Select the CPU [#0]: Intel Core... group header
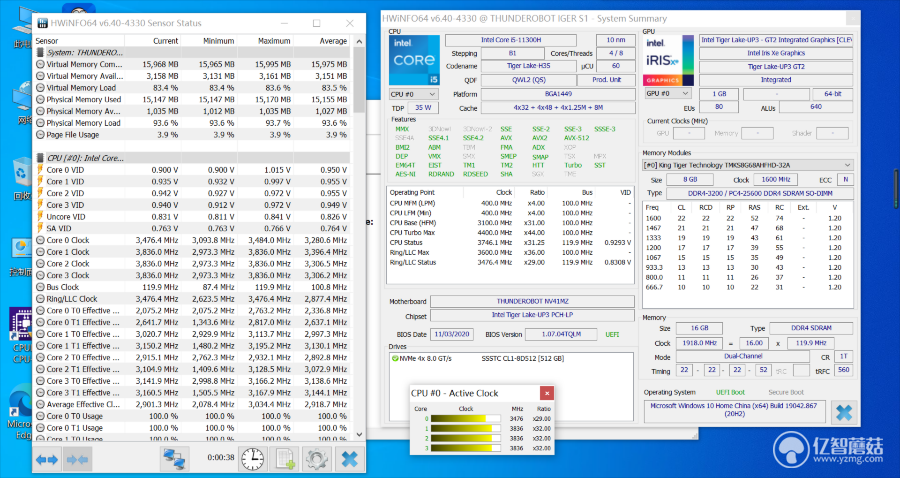900x478 pixels. [193, 158]
